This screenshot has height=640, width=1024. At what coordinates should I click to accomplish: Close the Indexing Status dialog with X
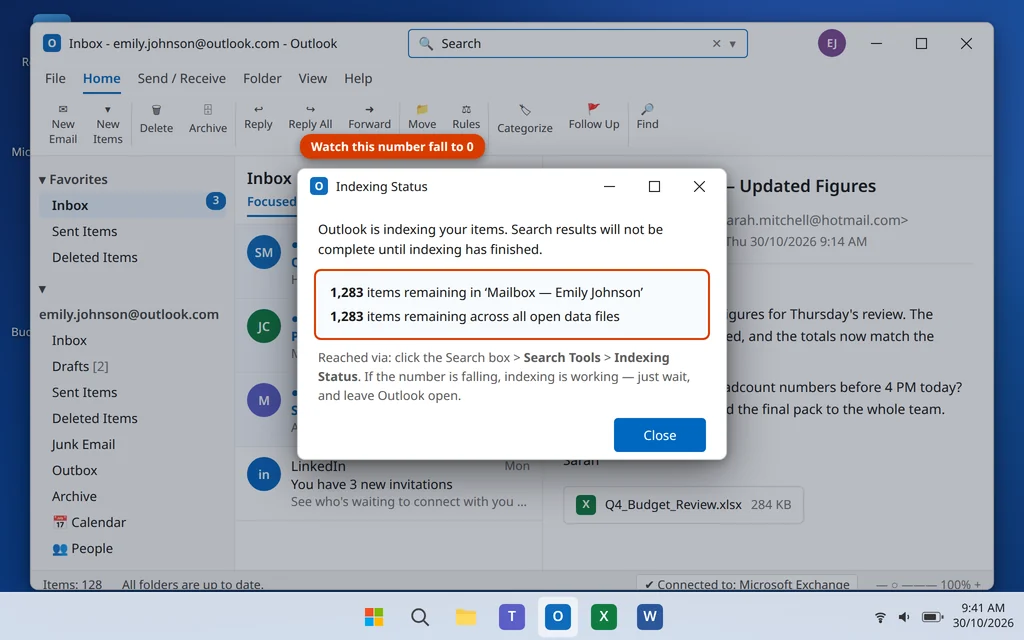tap(699, 187)
